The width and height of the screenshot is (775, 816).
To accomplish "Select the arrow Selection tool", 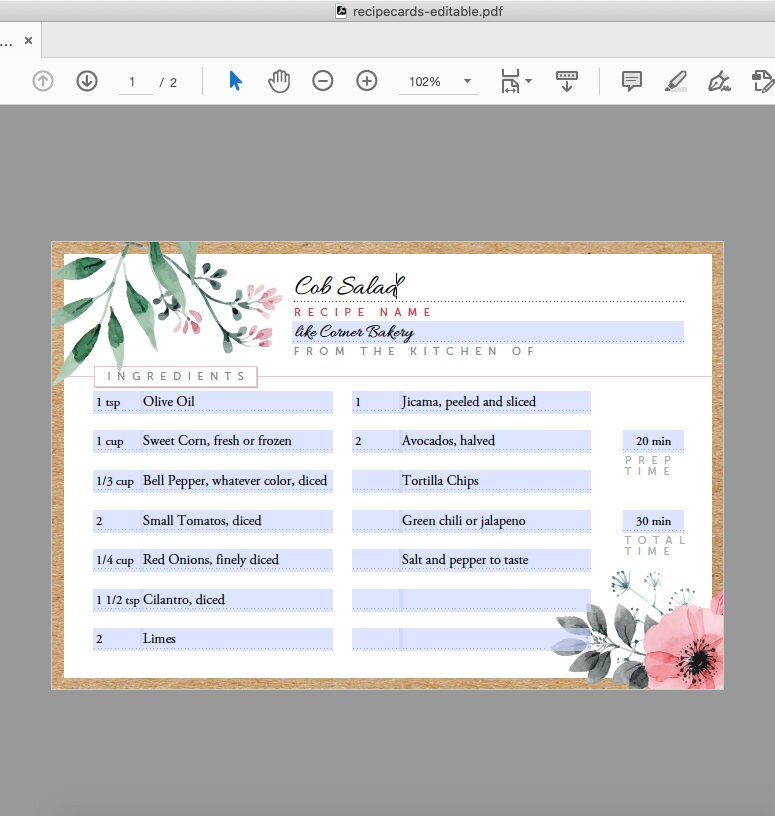I will click(x=235, y=81).
